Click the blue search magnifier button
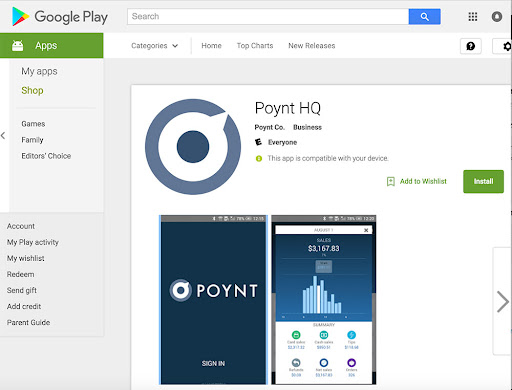The image size is (512, 390). coord(424,17)
